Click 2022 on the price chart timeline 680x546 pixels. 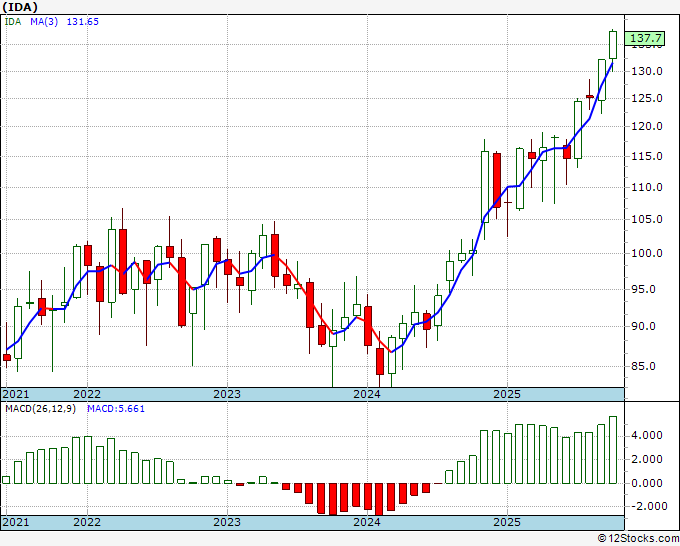coord(87,394)
